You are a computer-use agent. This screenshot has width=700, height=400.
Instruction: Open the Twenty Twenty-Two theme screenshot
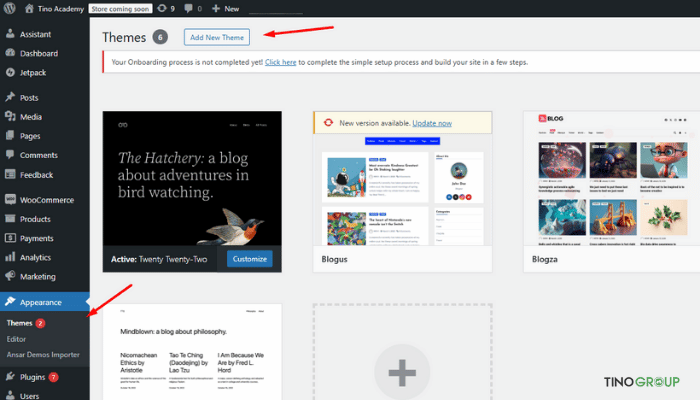tap(192, 178)
